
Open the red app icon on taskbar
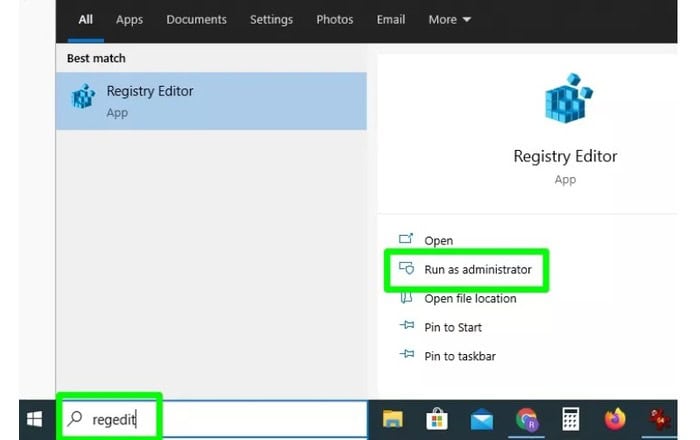point(660,419)
